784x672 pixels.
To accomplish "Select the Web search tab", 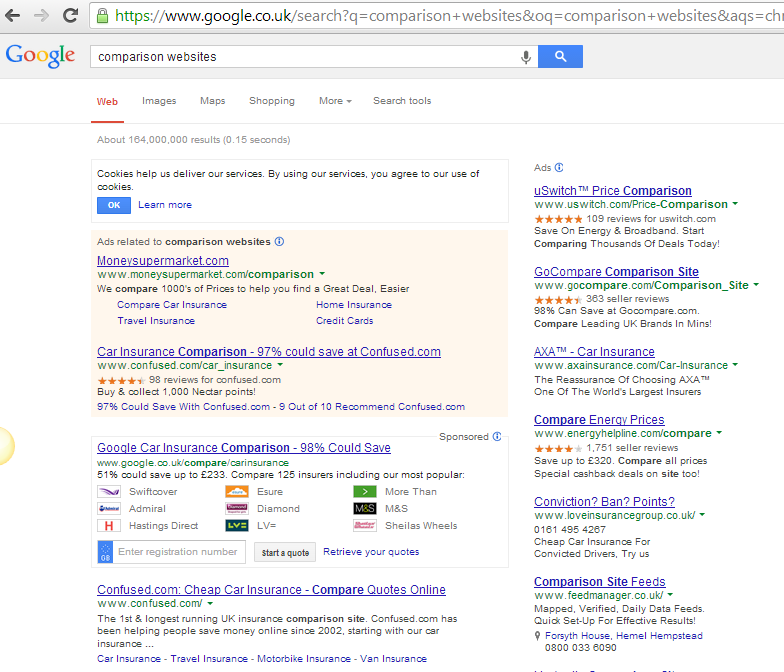I will (107, 102).
